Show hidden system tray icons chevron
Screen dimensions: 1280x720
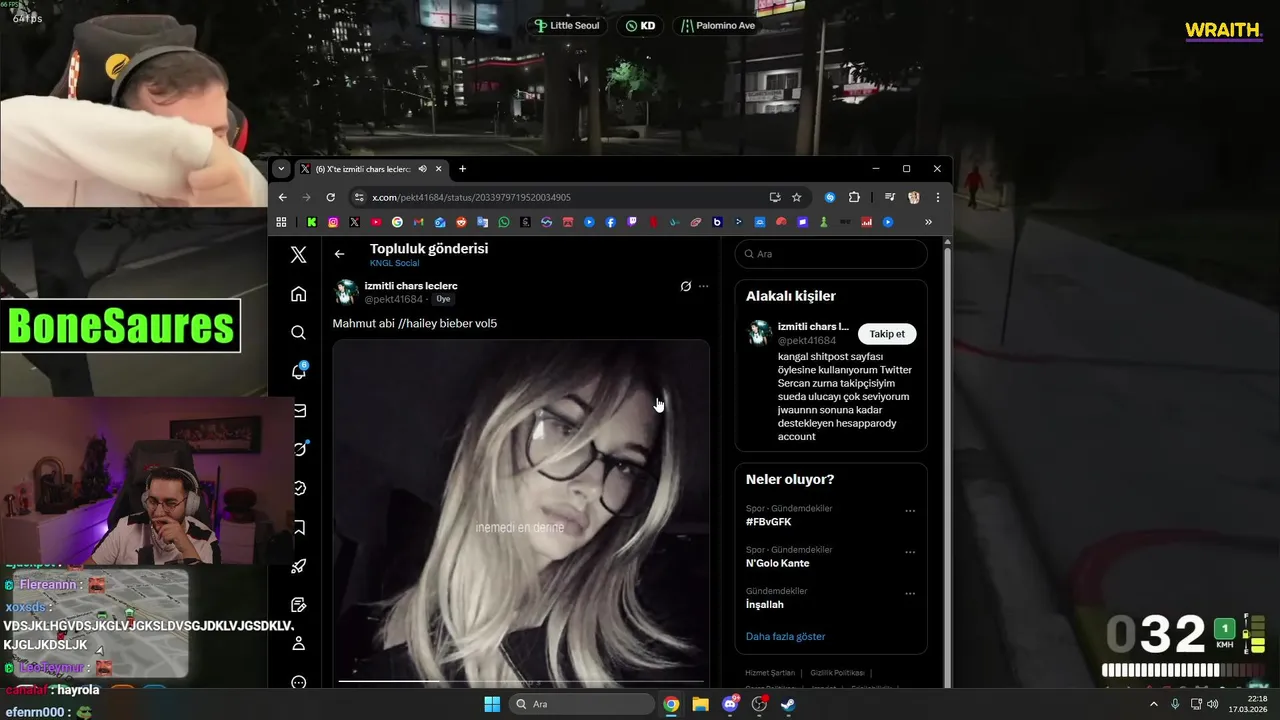coord(1153,704)
